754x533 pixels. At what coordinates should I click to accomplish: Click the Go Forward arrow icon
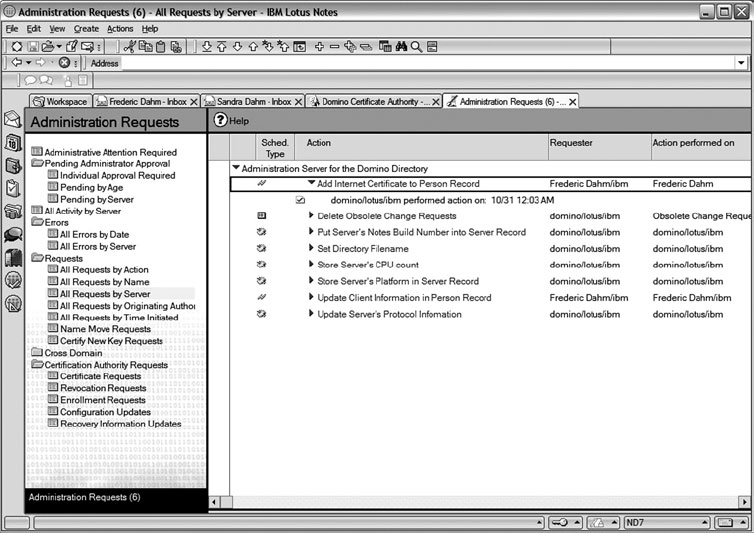(40, 63)
